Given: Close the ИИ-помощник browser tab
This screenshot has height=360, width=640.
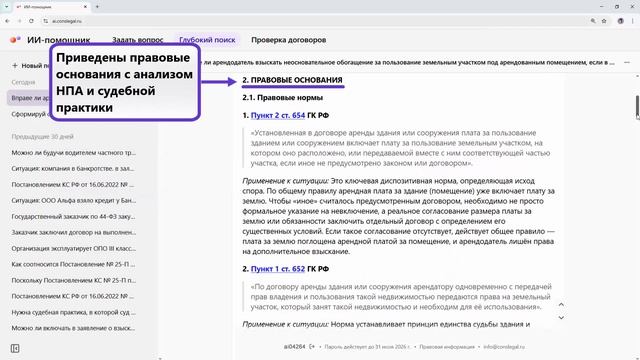Looking at the screenshot, I should click(x=85, y=7).
